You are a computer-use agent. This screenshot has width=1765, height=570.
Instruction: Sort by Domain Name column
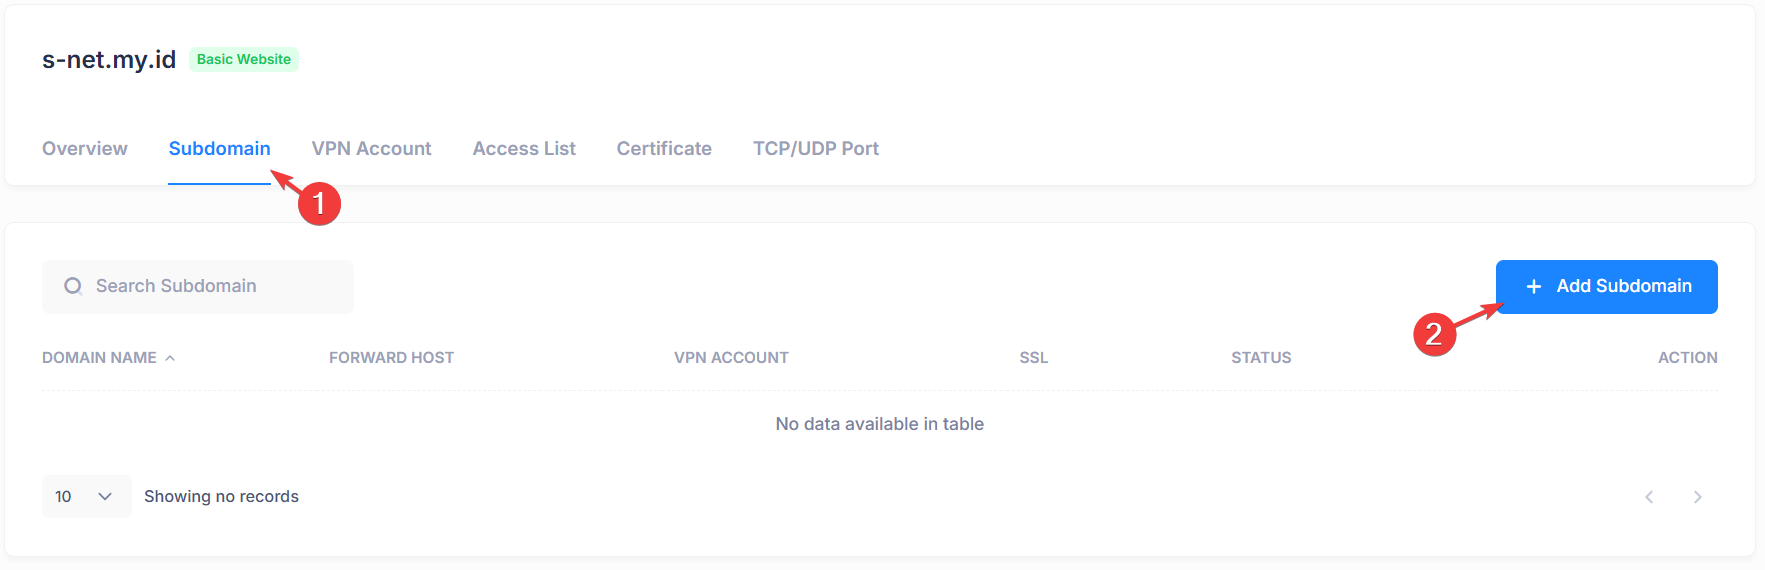click(x=99, y=358)
